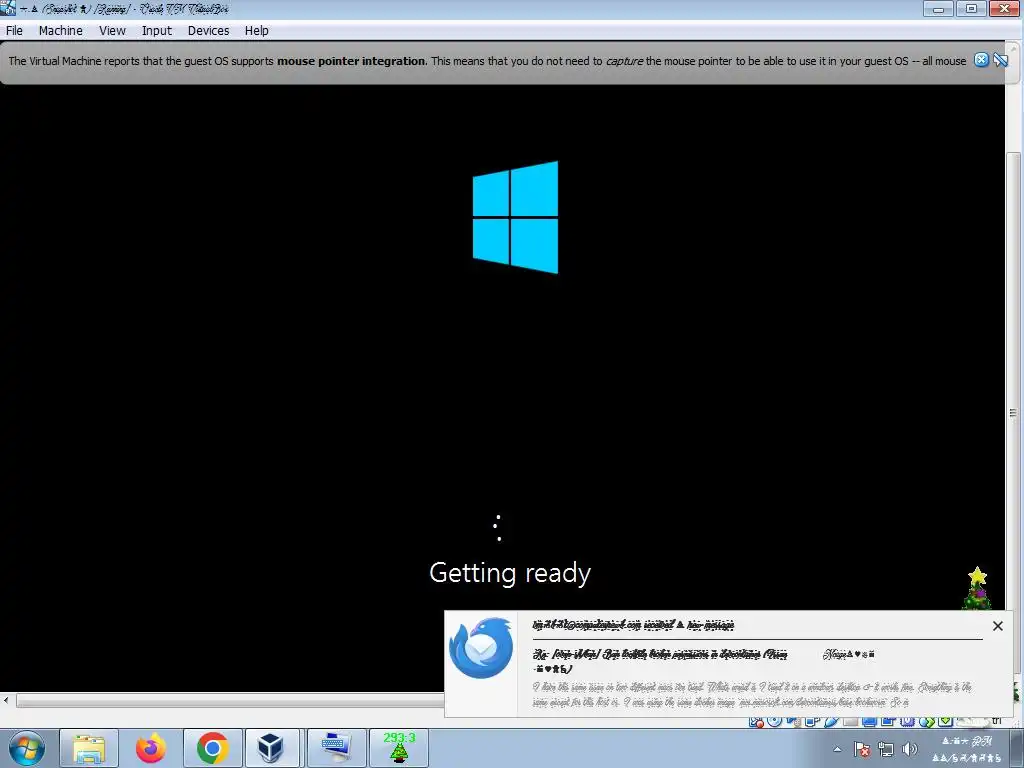1024x768 pixels.
Task: Close the Thunderbird new mail popup
Action: tap(998, 626)
